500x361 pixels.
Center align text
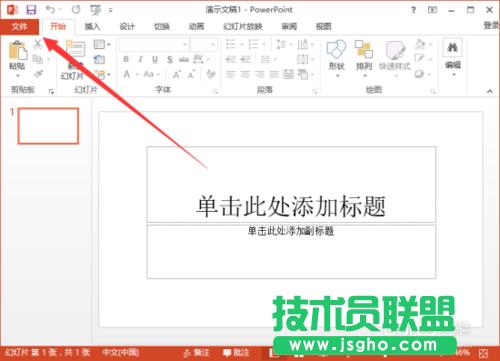[x=245, y=74]
